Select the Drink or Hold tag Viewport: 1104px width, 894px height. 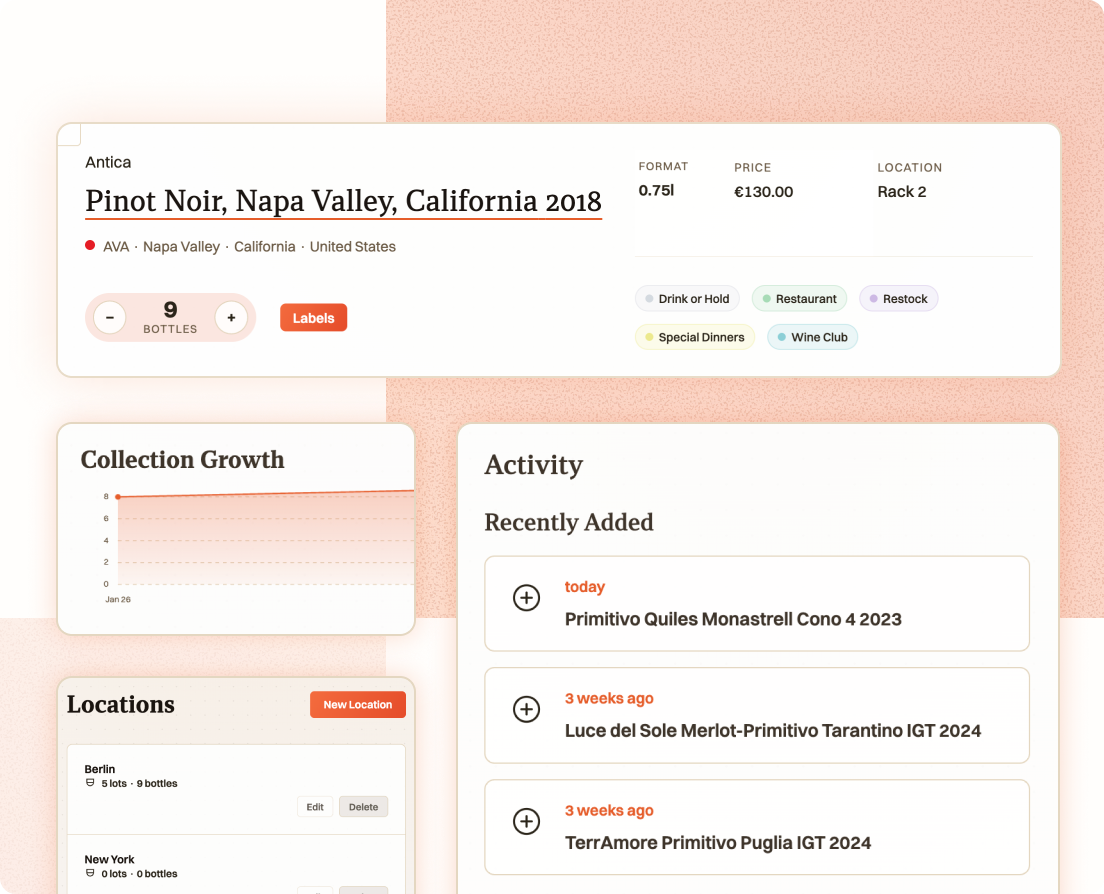[x=687, y=299]
